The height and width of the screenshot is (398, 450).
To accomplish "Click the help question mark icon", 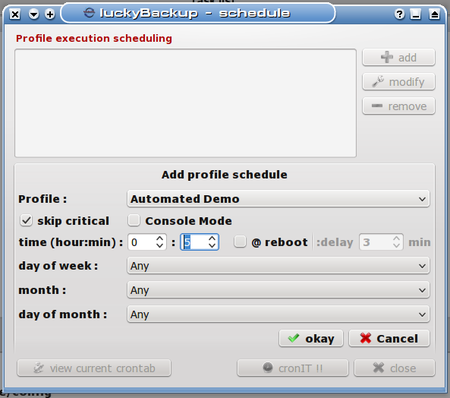I will 399,14.
